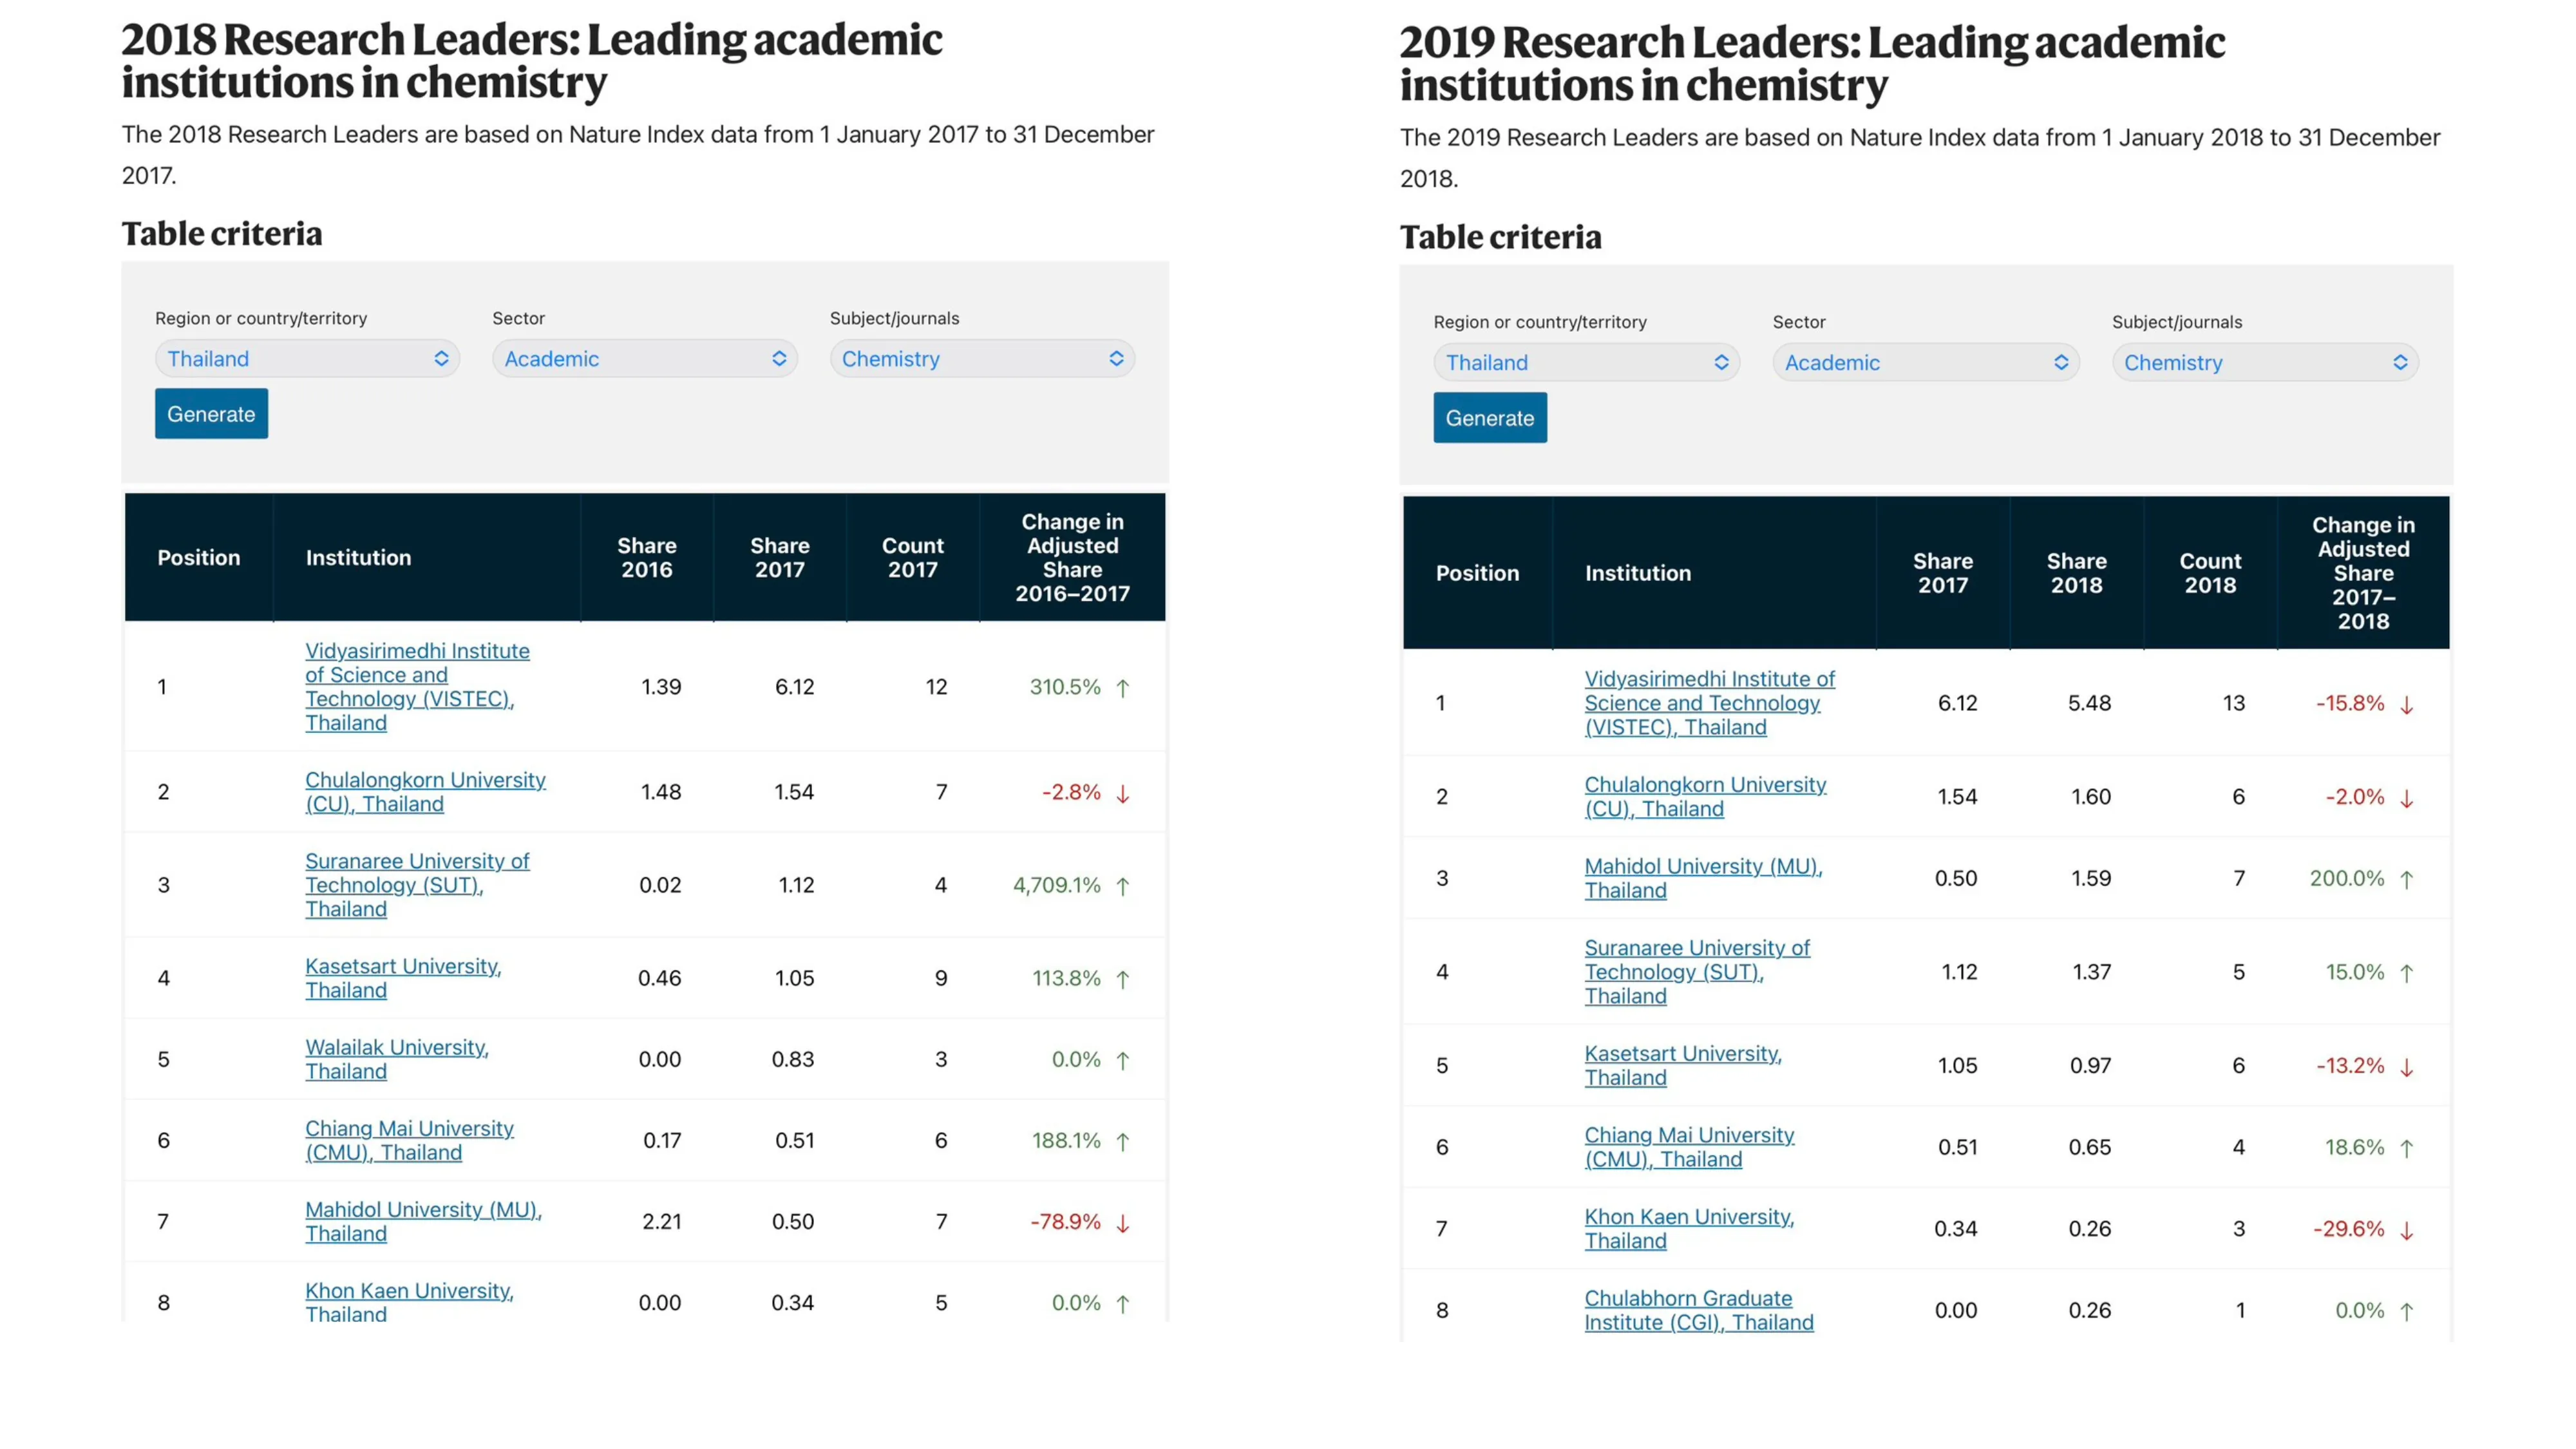Click the down arrow beside -15.8% change
2576x1449 pixels.
pyautogui.click(x=2406, y=705)
